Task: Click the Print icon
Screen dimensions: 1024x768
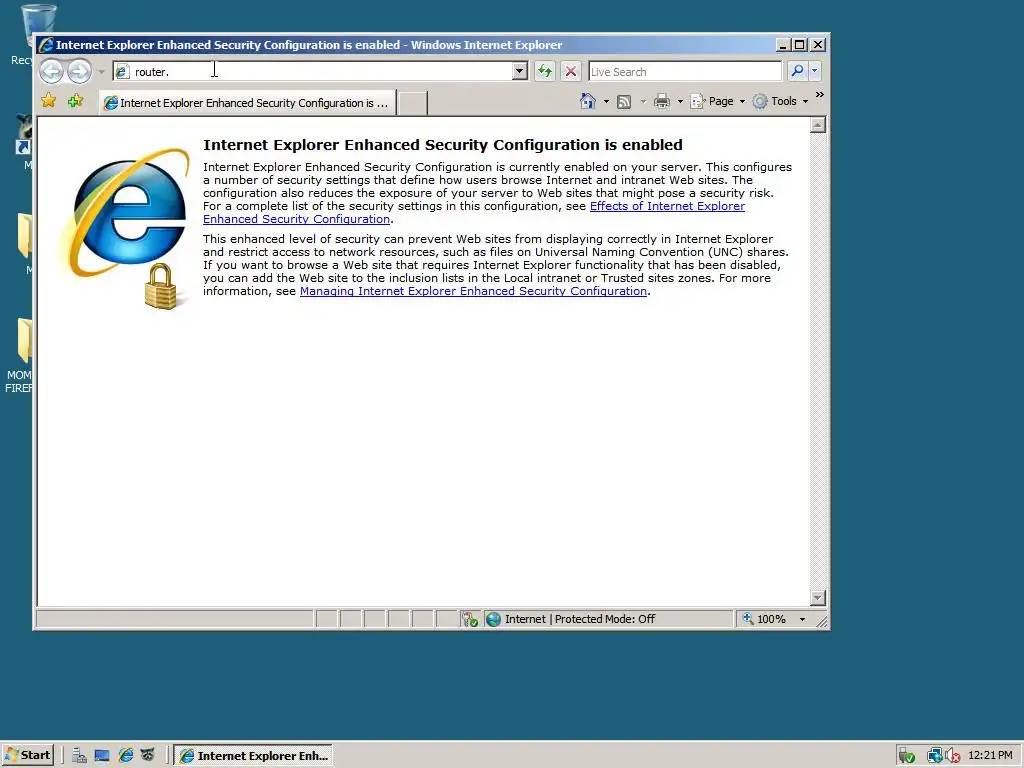Action: coord(662,101)
